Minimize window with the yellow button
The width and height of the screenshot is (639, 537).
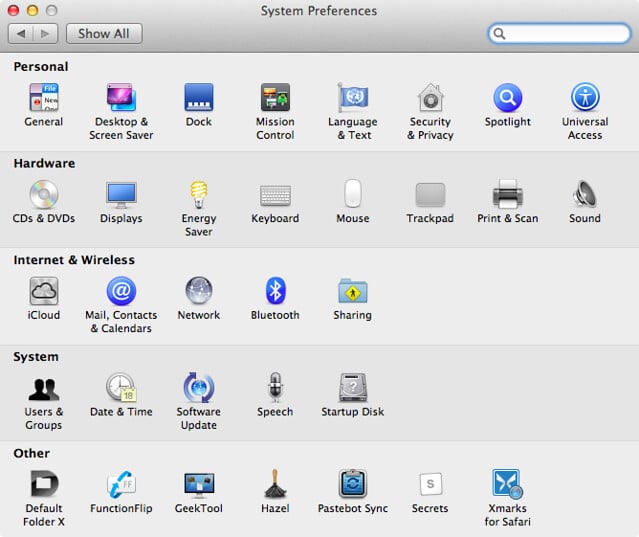(32, 10)
